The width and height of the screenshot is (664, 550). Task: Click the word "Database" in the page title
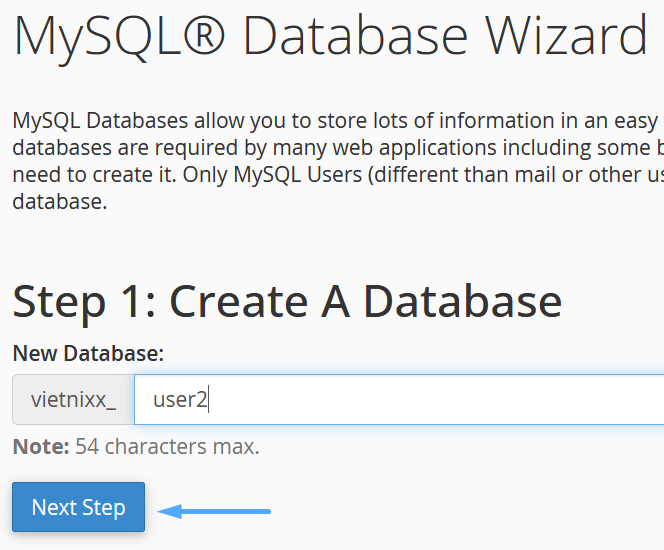click(353, 36)
